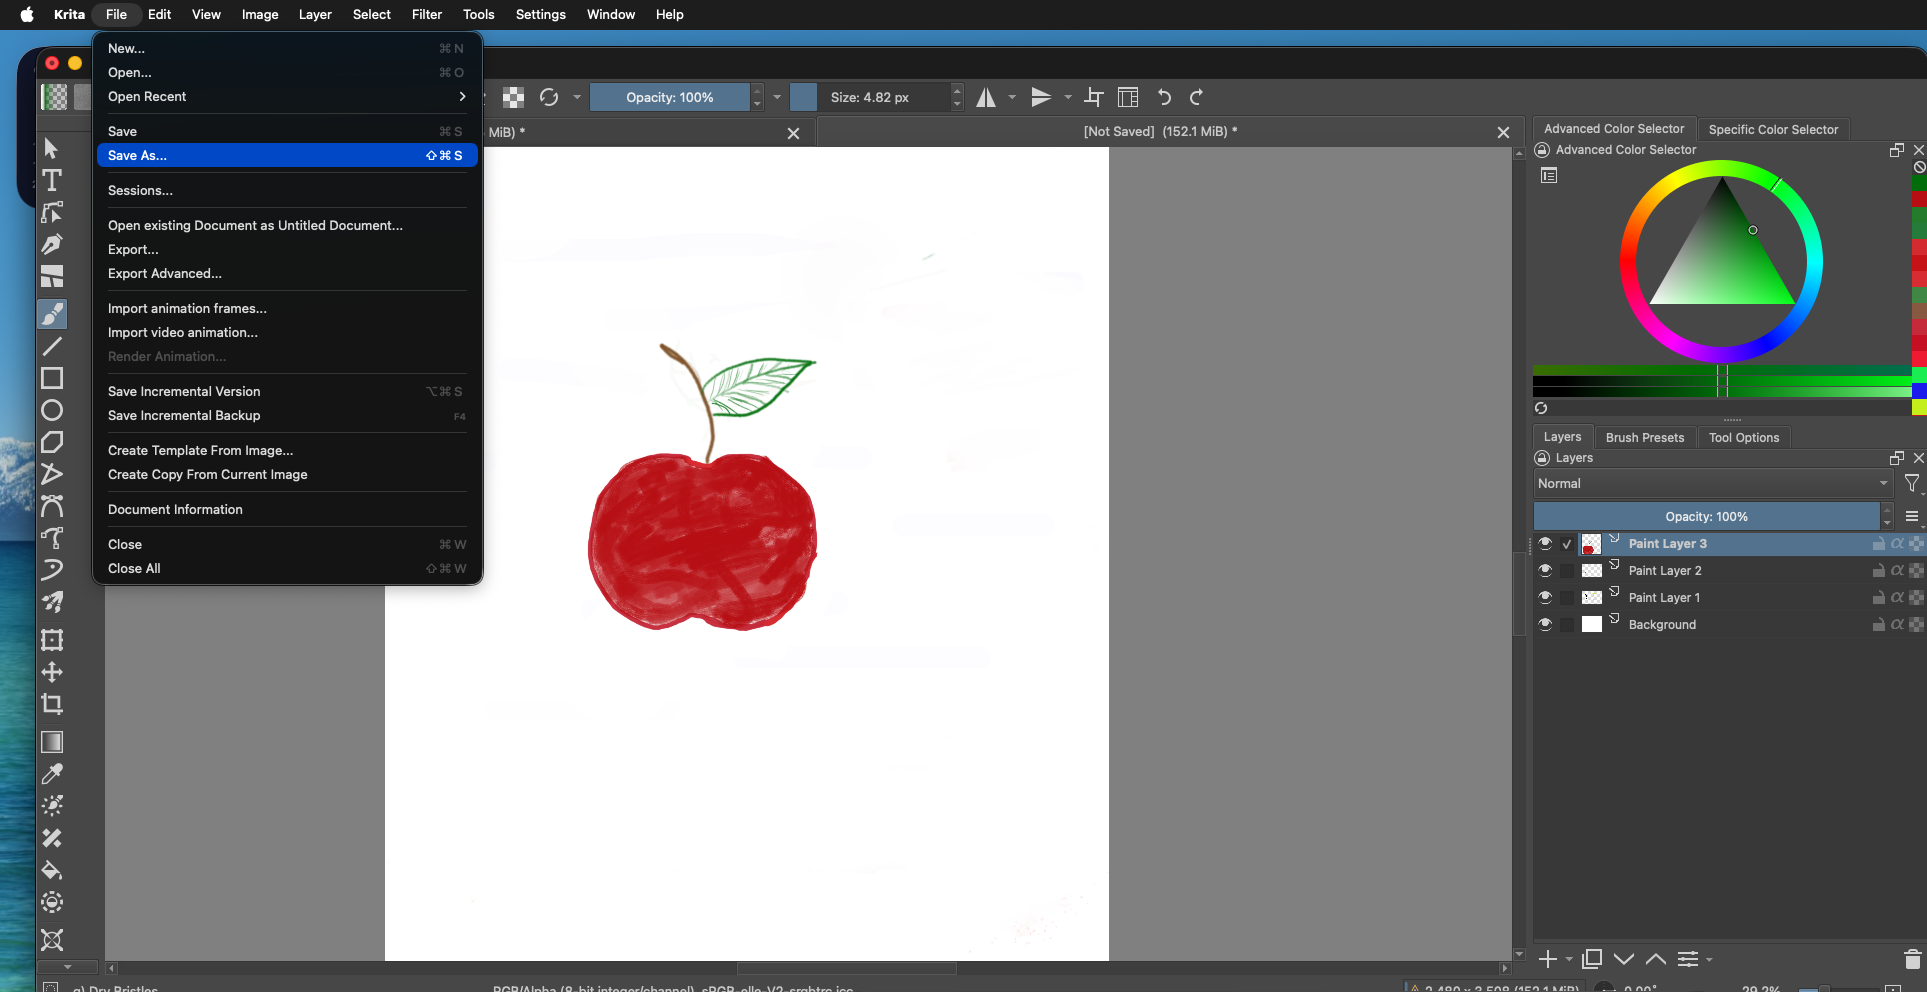
Task: Select the Line tool
Action: pyautogui.click(x=52, y=346)
